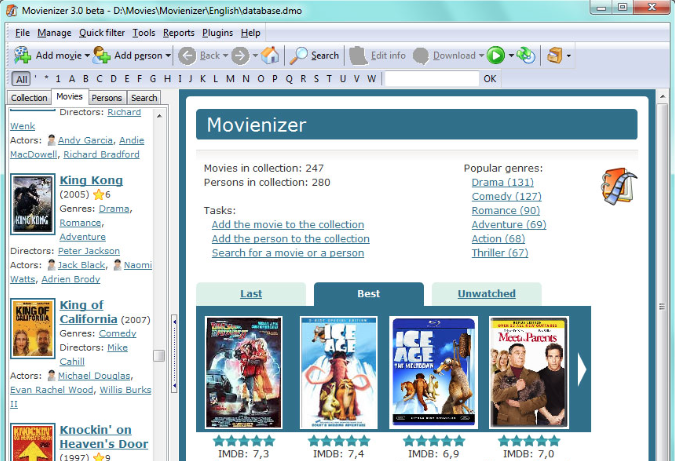The image size is (675, 461).
Task: Click the OK button by filter field
Action: tap(489, 79)
